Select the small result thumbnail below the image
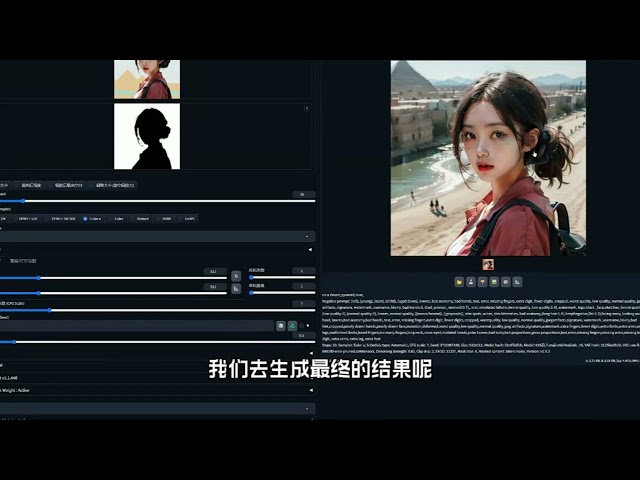The image size is (640, 480). [488, 264]
